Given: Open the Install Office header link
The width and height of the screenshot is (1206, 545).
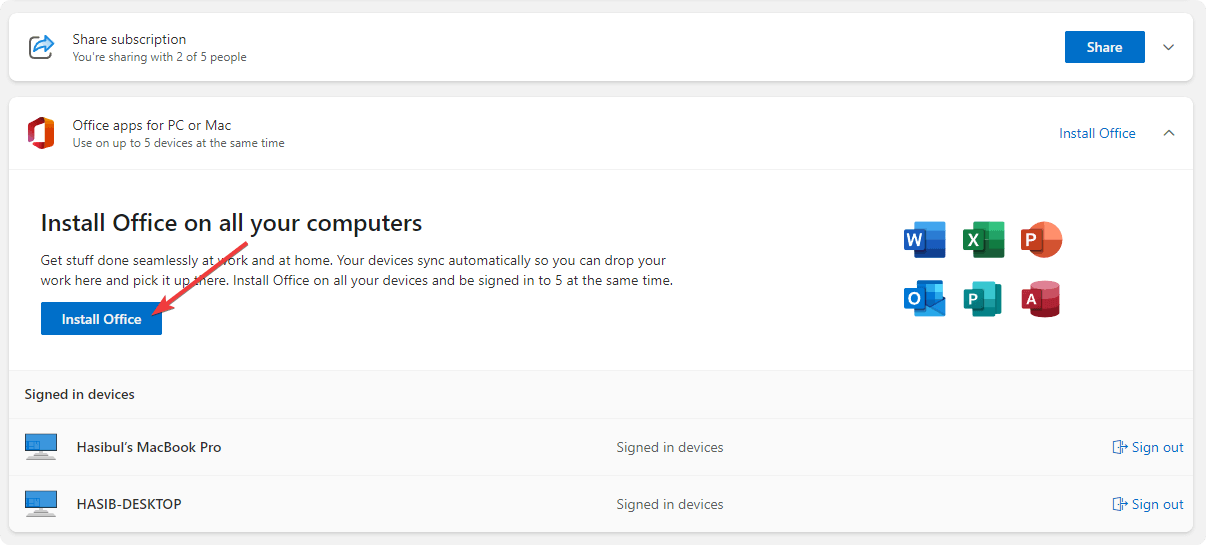Looking at the screenshot, I should [1097, 133].
